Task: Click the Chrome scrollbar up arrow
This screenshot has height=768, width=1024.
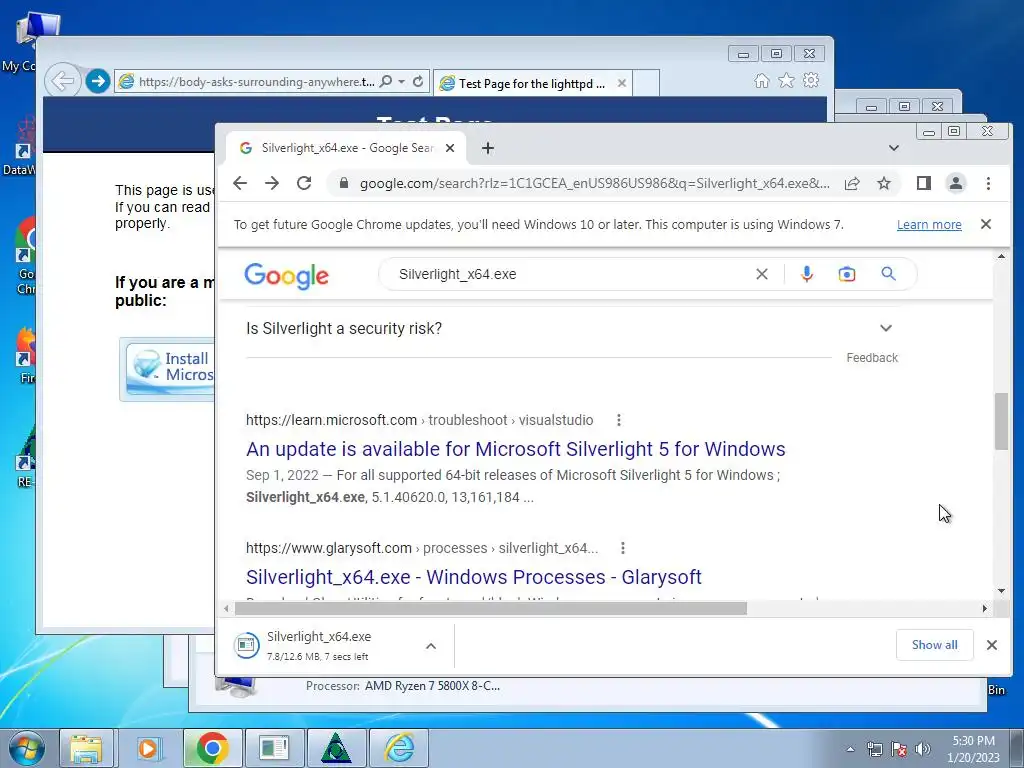Action: [1001, 257]
